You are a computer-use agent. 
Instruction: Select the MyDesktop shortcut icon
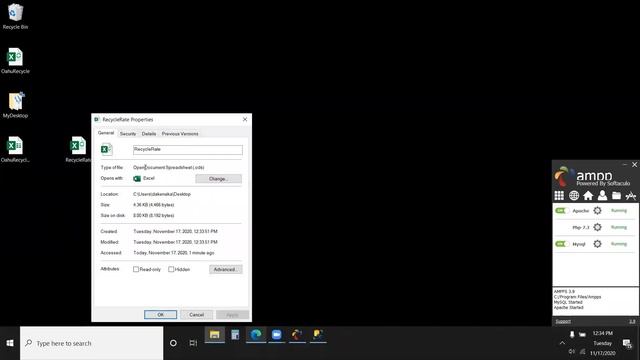pos(16,105)
